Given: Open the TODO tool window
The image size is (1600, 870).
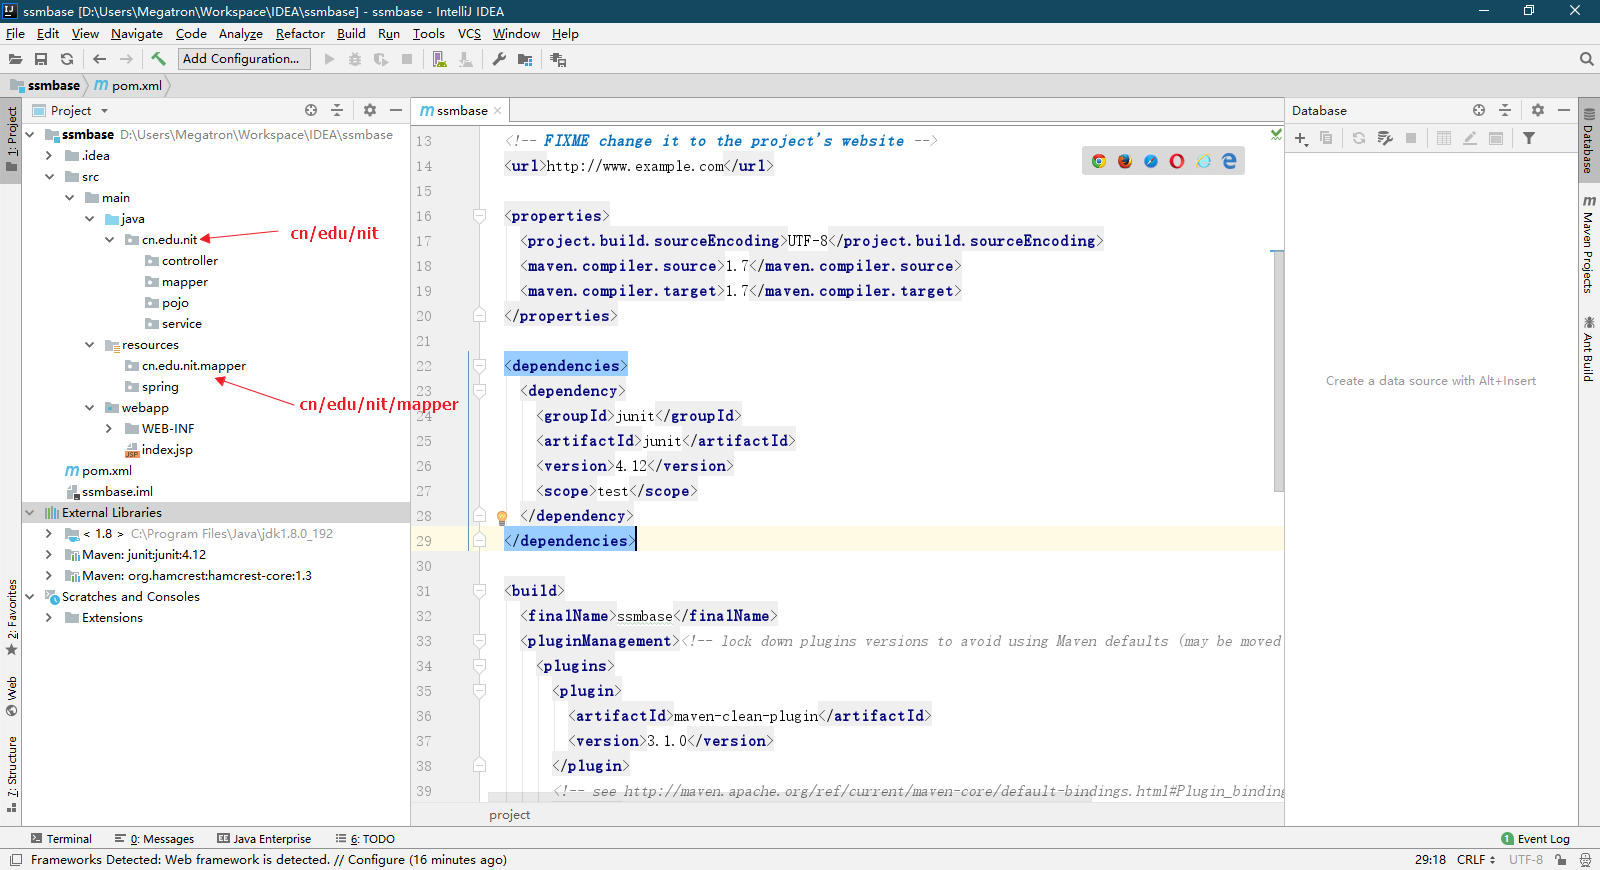Looking at the screenshot, I should (x=365, y=839).
